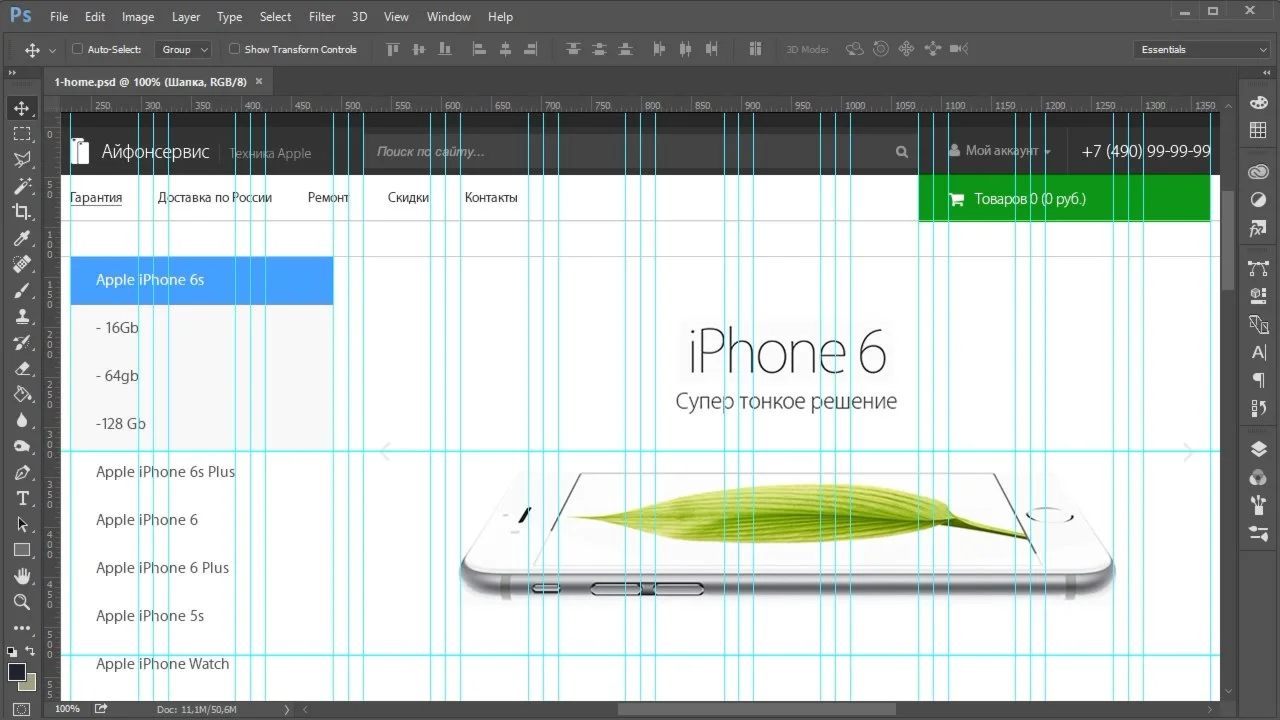Open the Swatches grid panel
The image size is (1280, 720).
(1258, 131)
